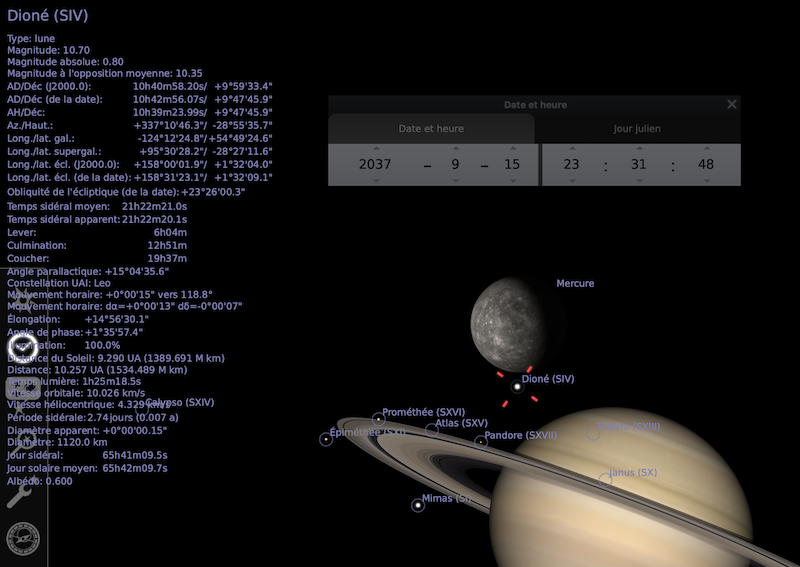Open the Search window magnifier icon

pos(23,442)
